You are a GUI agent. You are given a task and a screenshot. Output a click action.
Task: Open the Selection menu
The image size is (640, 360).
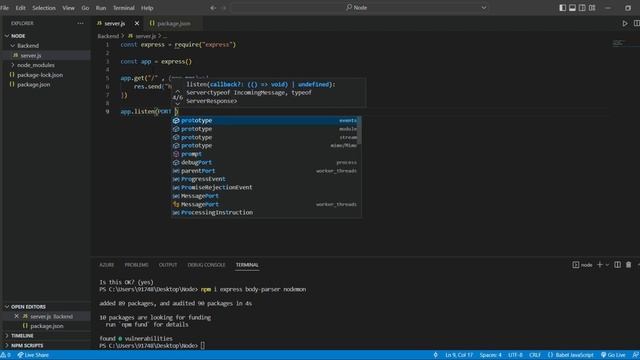[x=44, y=8]
